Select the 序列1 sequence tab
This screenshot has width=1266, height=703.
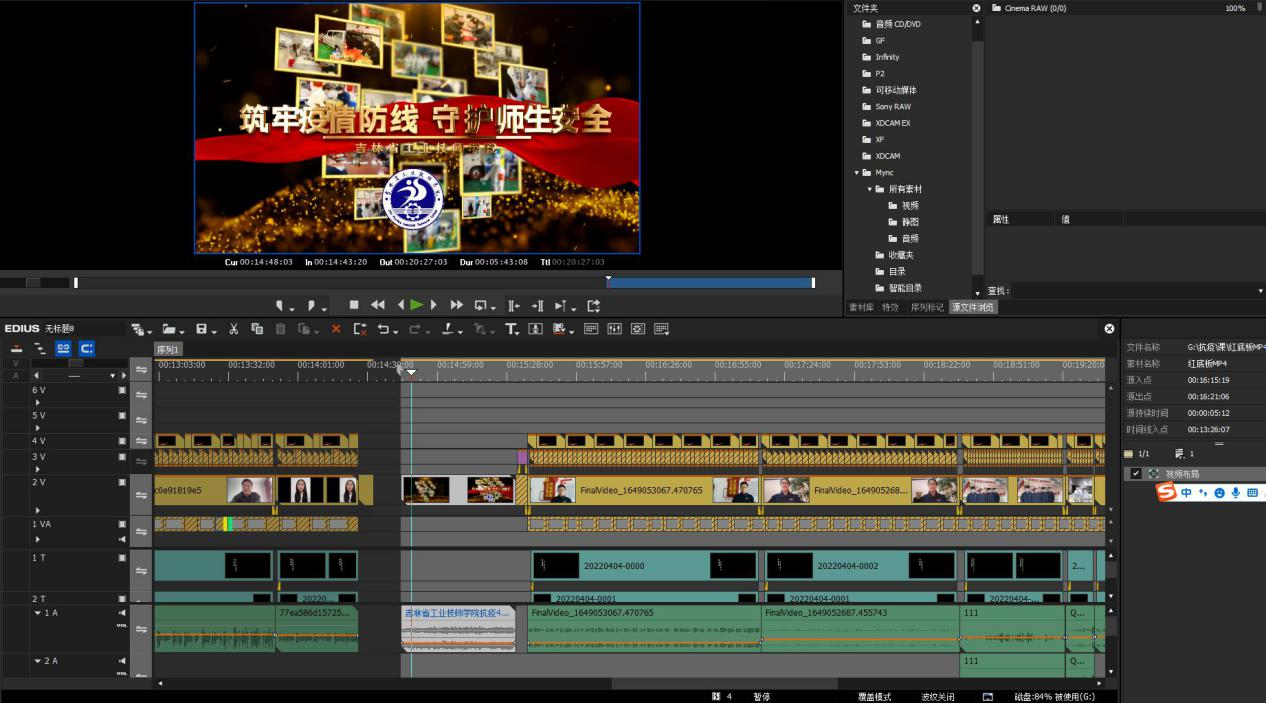(x=167, y=349)
